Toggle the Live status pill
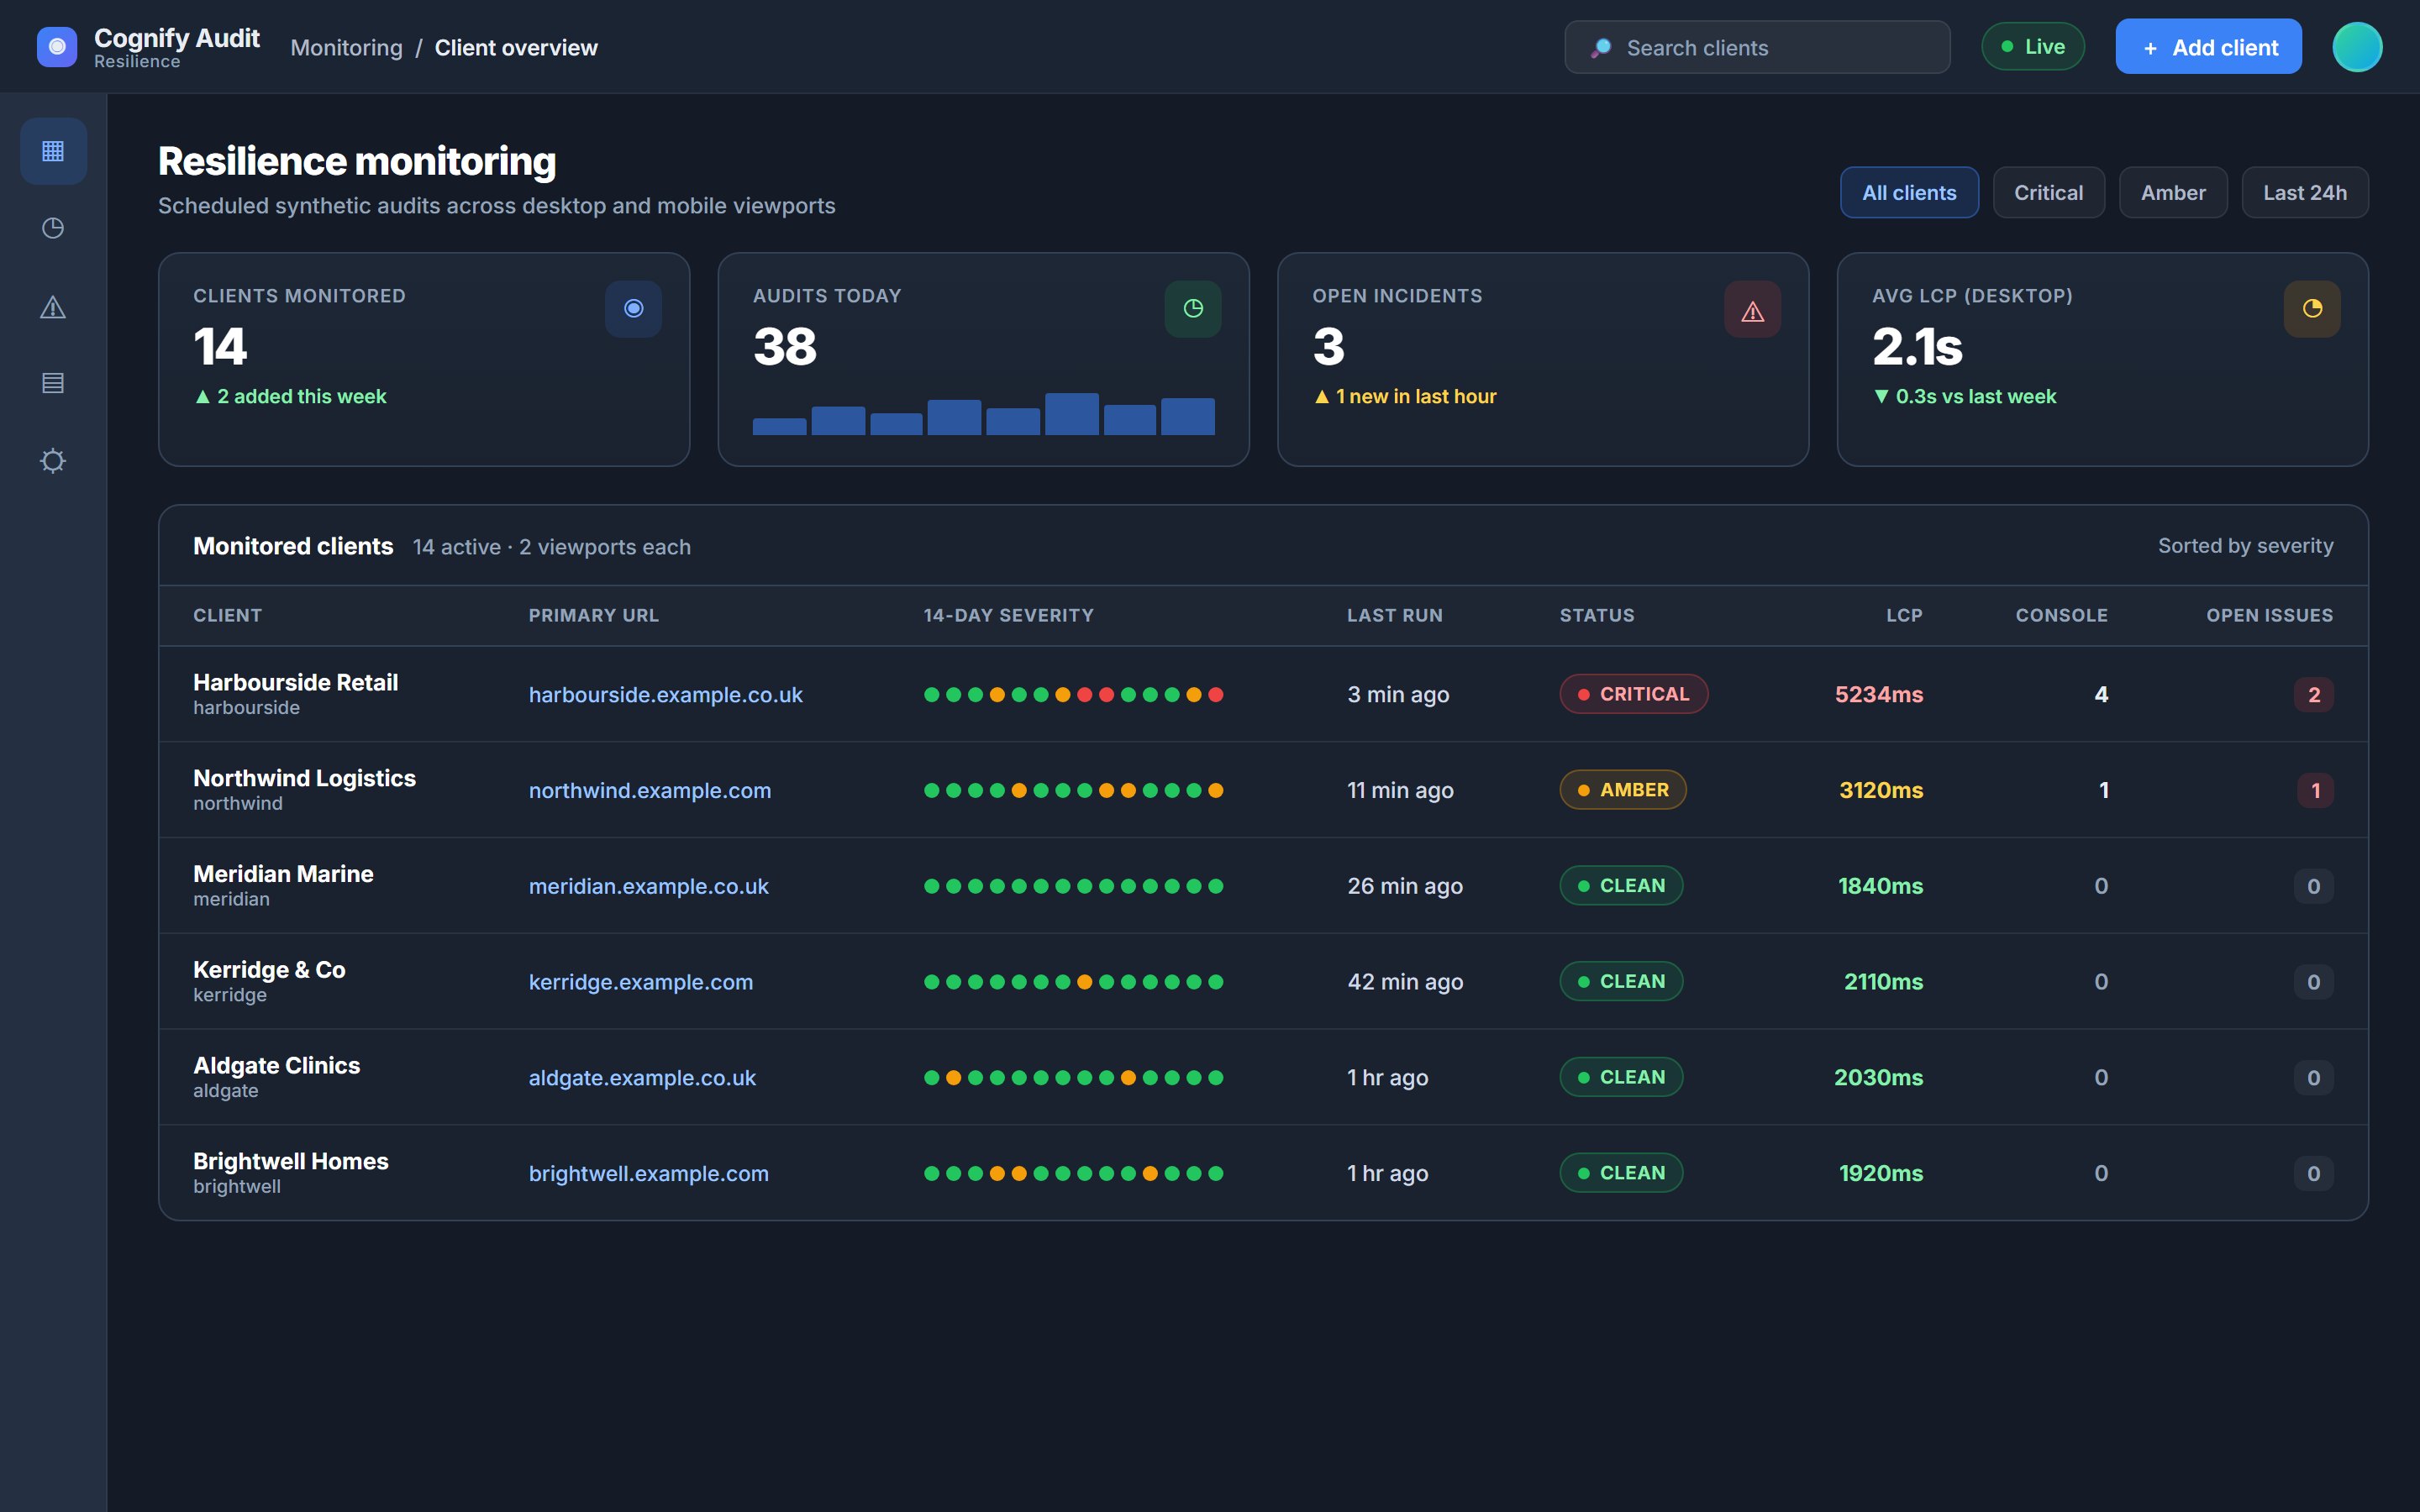Viewport: 2420px width, 1512px height. pos(2033,47)
